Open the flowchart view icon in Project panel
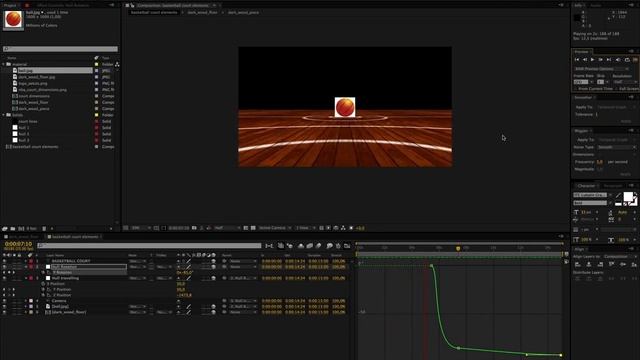Screen dimensions: 640x360 (117, 64)
